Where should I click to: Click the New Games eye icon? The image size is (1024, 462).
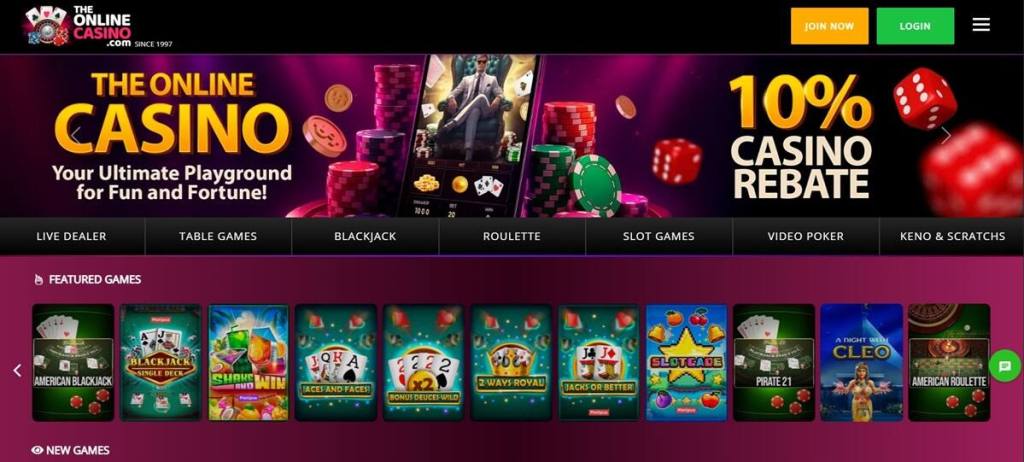37,450
